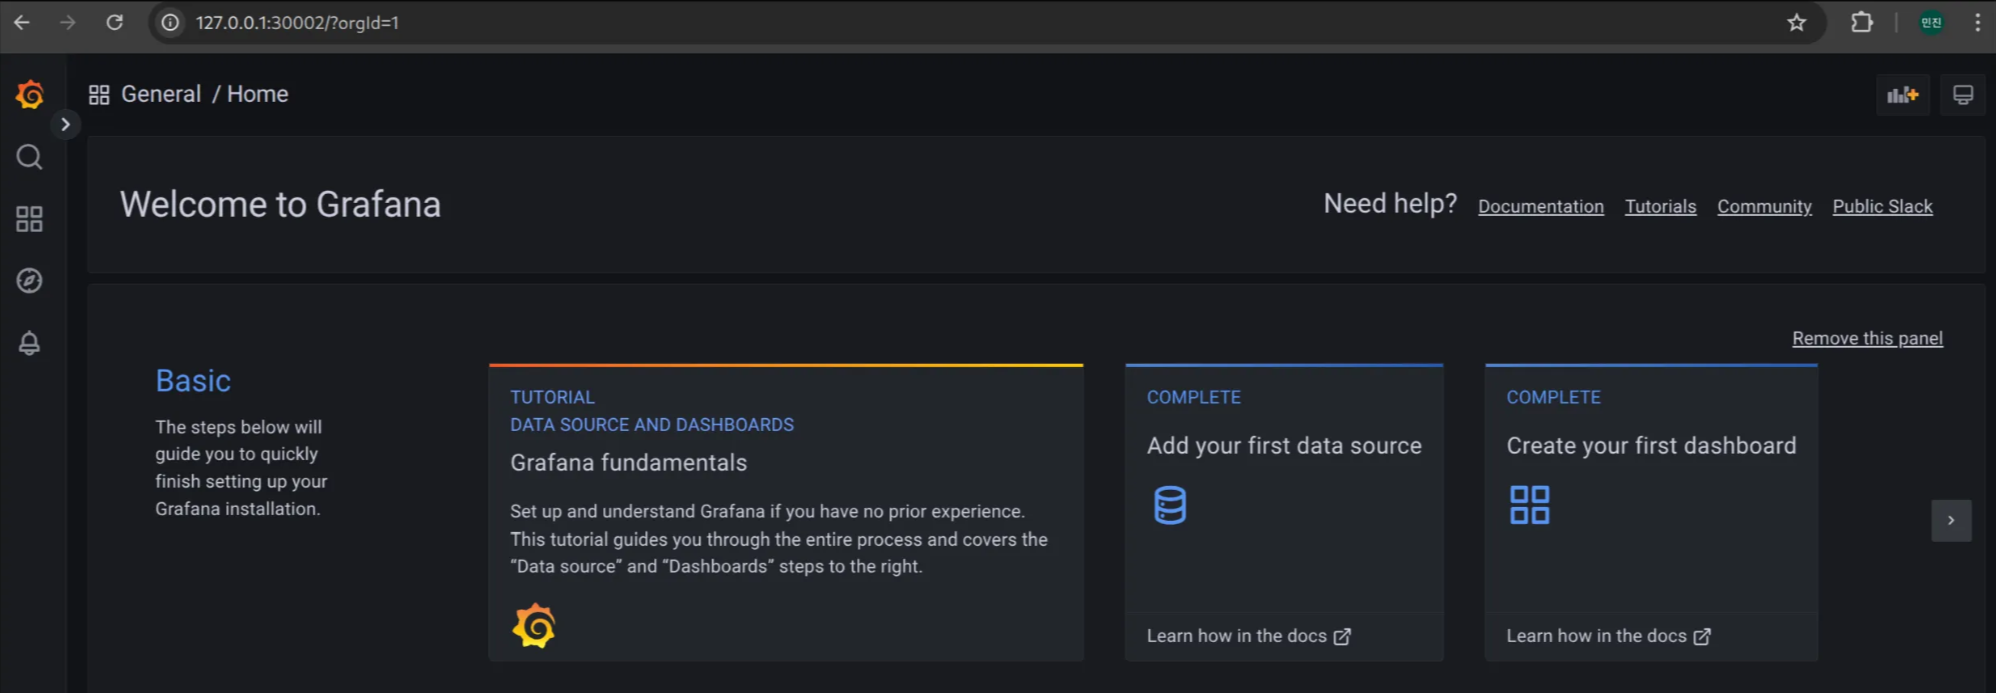Open the Grafana fundamentals tutorial card
This screenshot has width=1996, height=693.
[786, 512]
